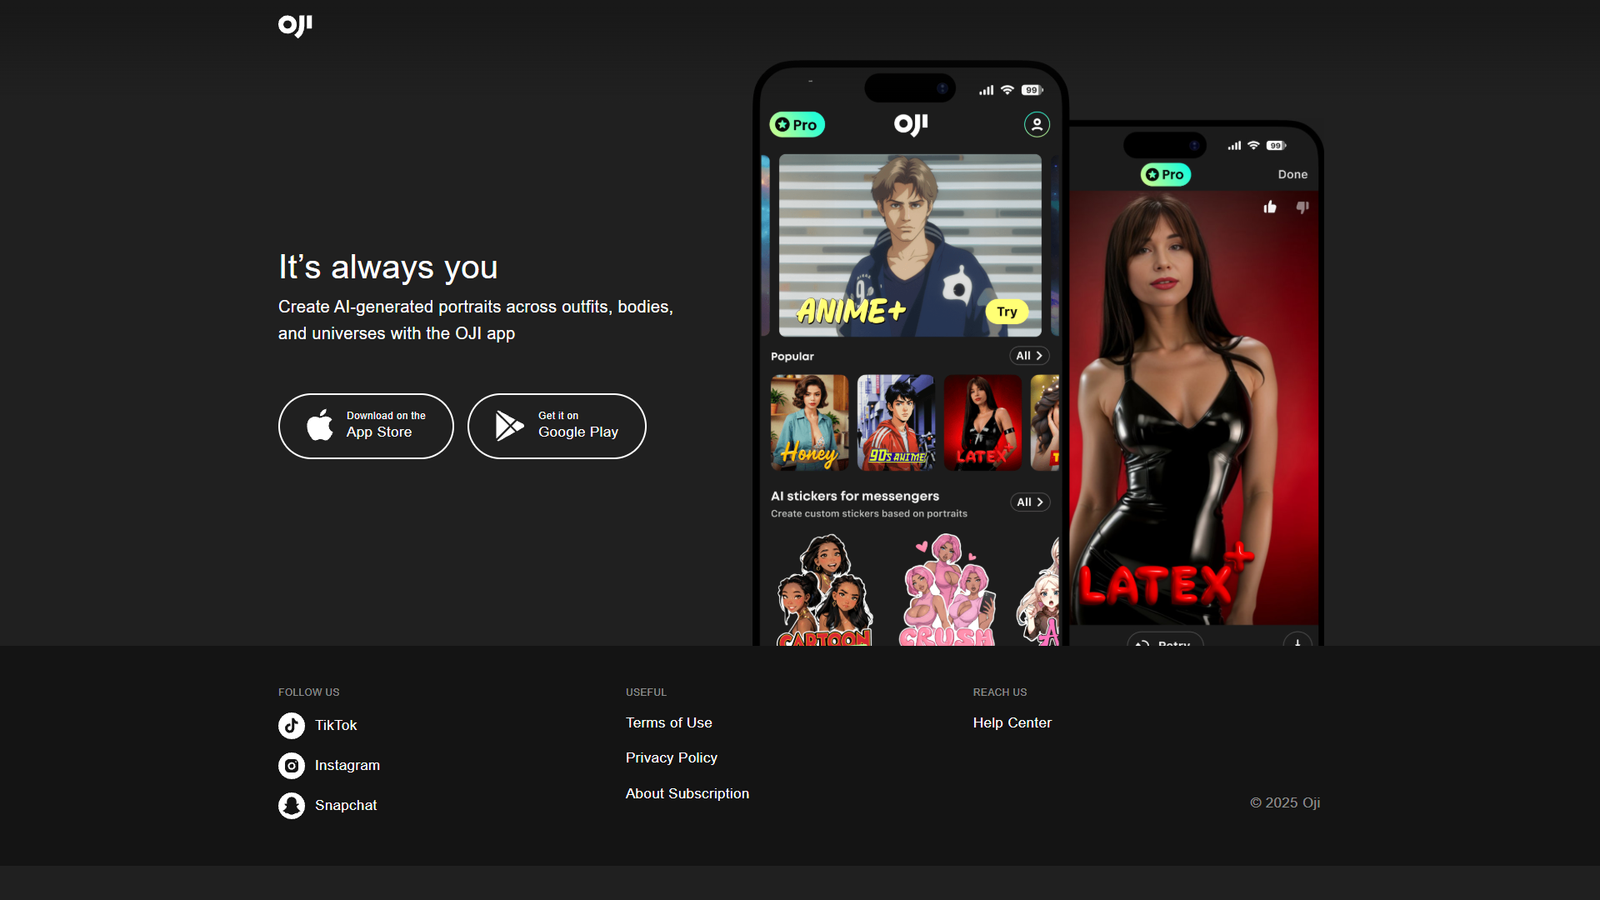Download OJI from the App Store
1600x900 pixels.
click(x=366, y=426)
